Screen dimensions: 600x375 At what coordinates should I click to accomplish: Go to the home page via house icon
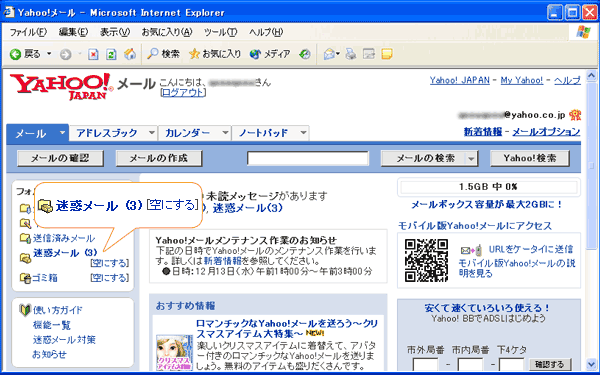130,54
